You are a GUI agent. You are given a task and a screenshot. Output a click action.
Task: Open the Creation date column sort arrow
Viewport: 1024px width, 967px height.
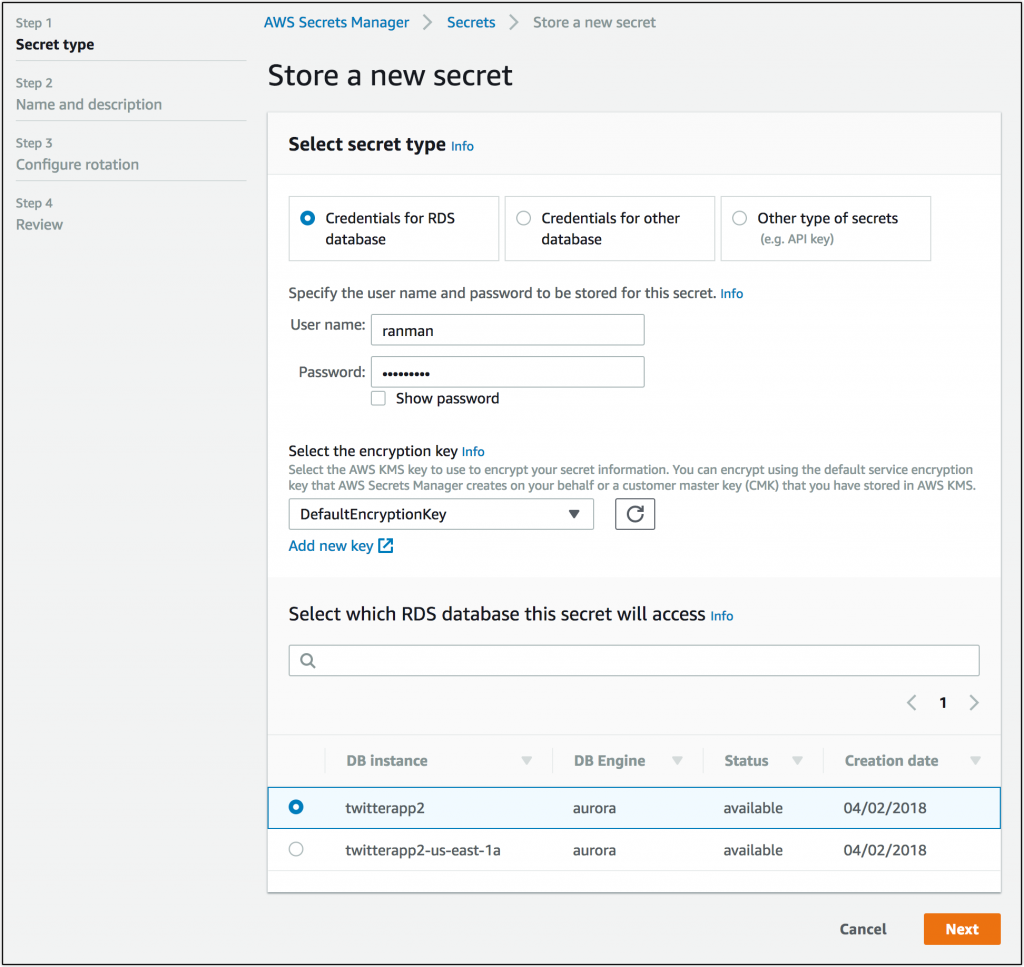click(976, 760)
